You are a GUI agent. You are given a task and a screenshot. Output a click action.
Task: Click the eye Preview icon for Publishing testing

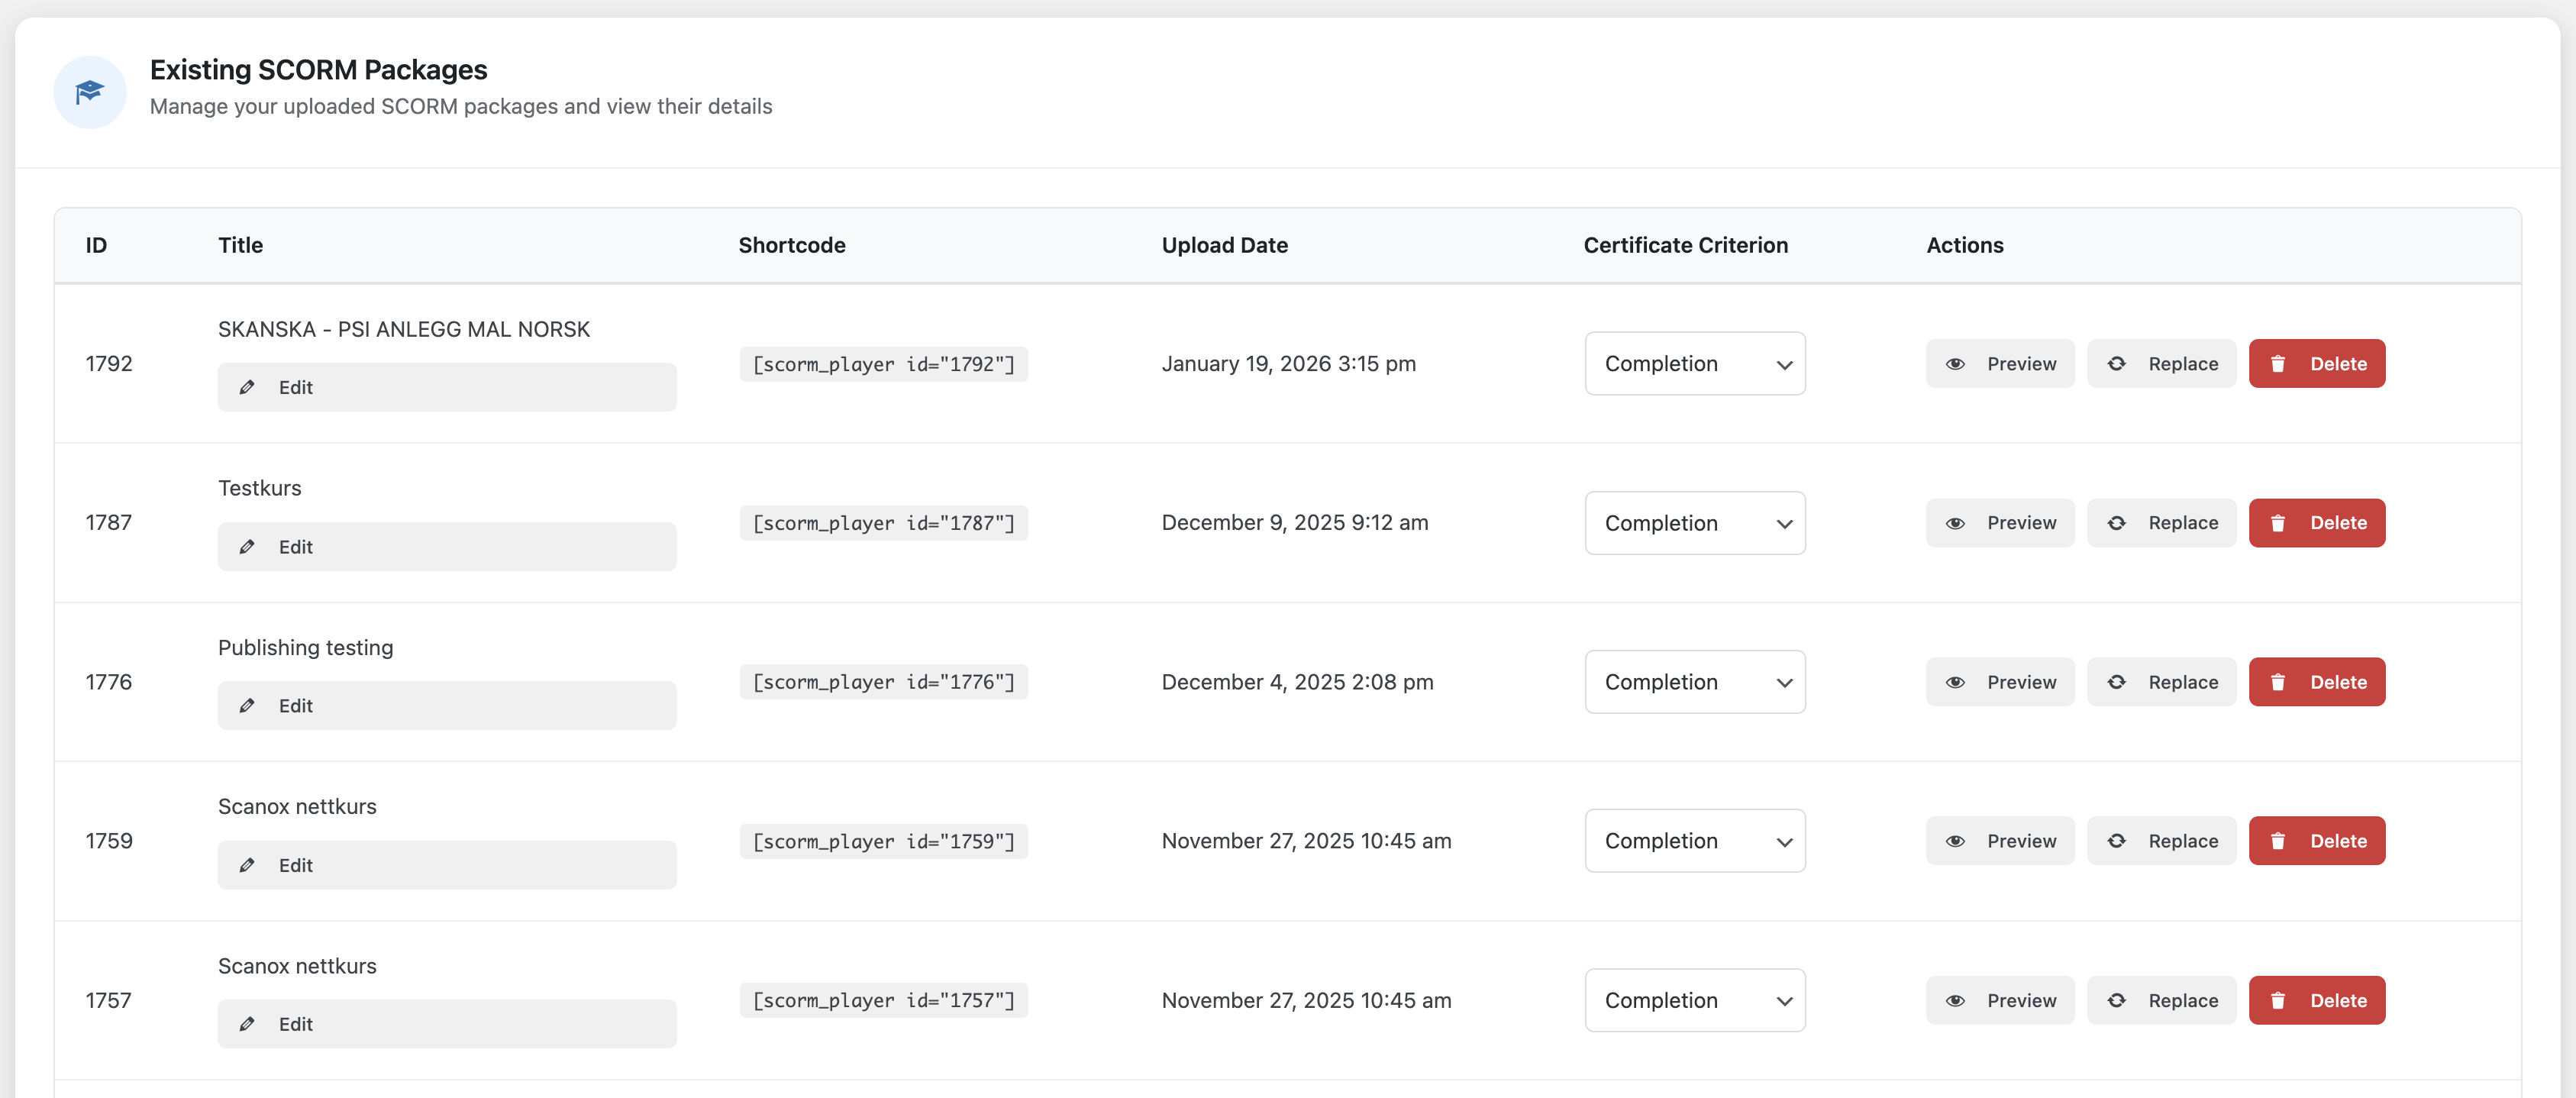(1957, 681)
